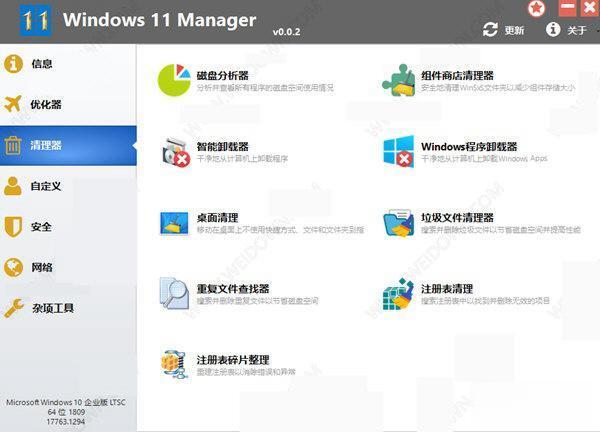Image resolution: width=600 pixels, height=432 pixels.
Task: Click the 组件商店清理器 puzzle icon
Action: click(x=398, y=81)
